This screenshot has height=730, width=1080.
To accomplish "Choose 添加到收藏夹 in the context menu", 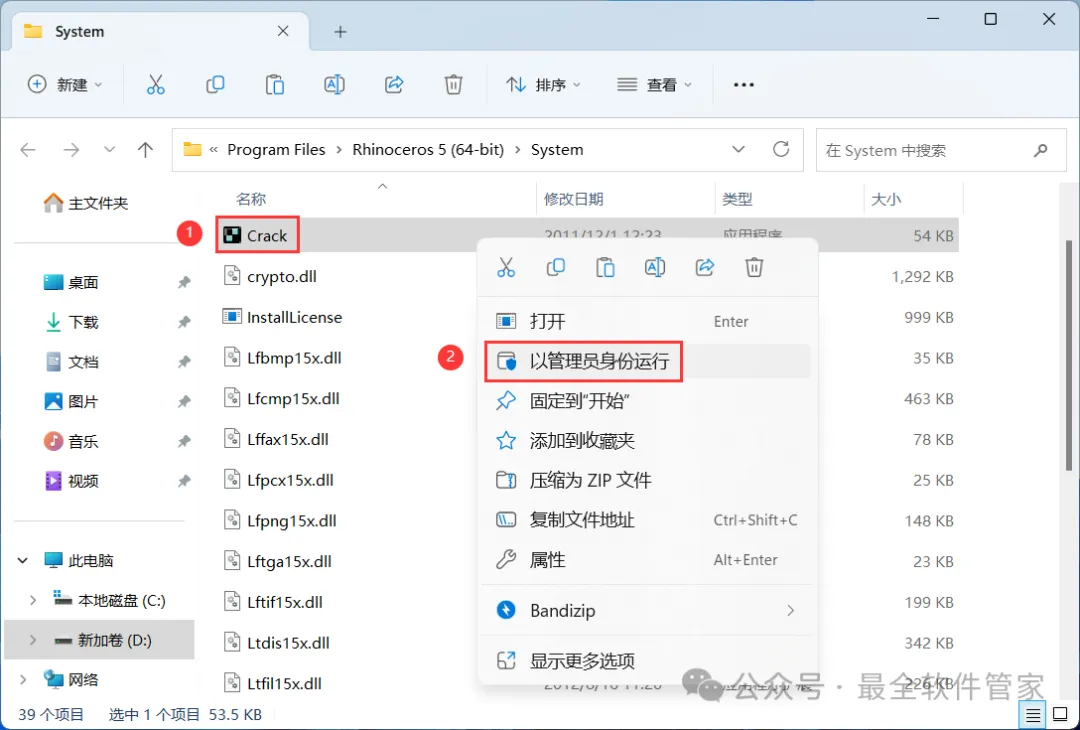I will [x=647, y=441].
